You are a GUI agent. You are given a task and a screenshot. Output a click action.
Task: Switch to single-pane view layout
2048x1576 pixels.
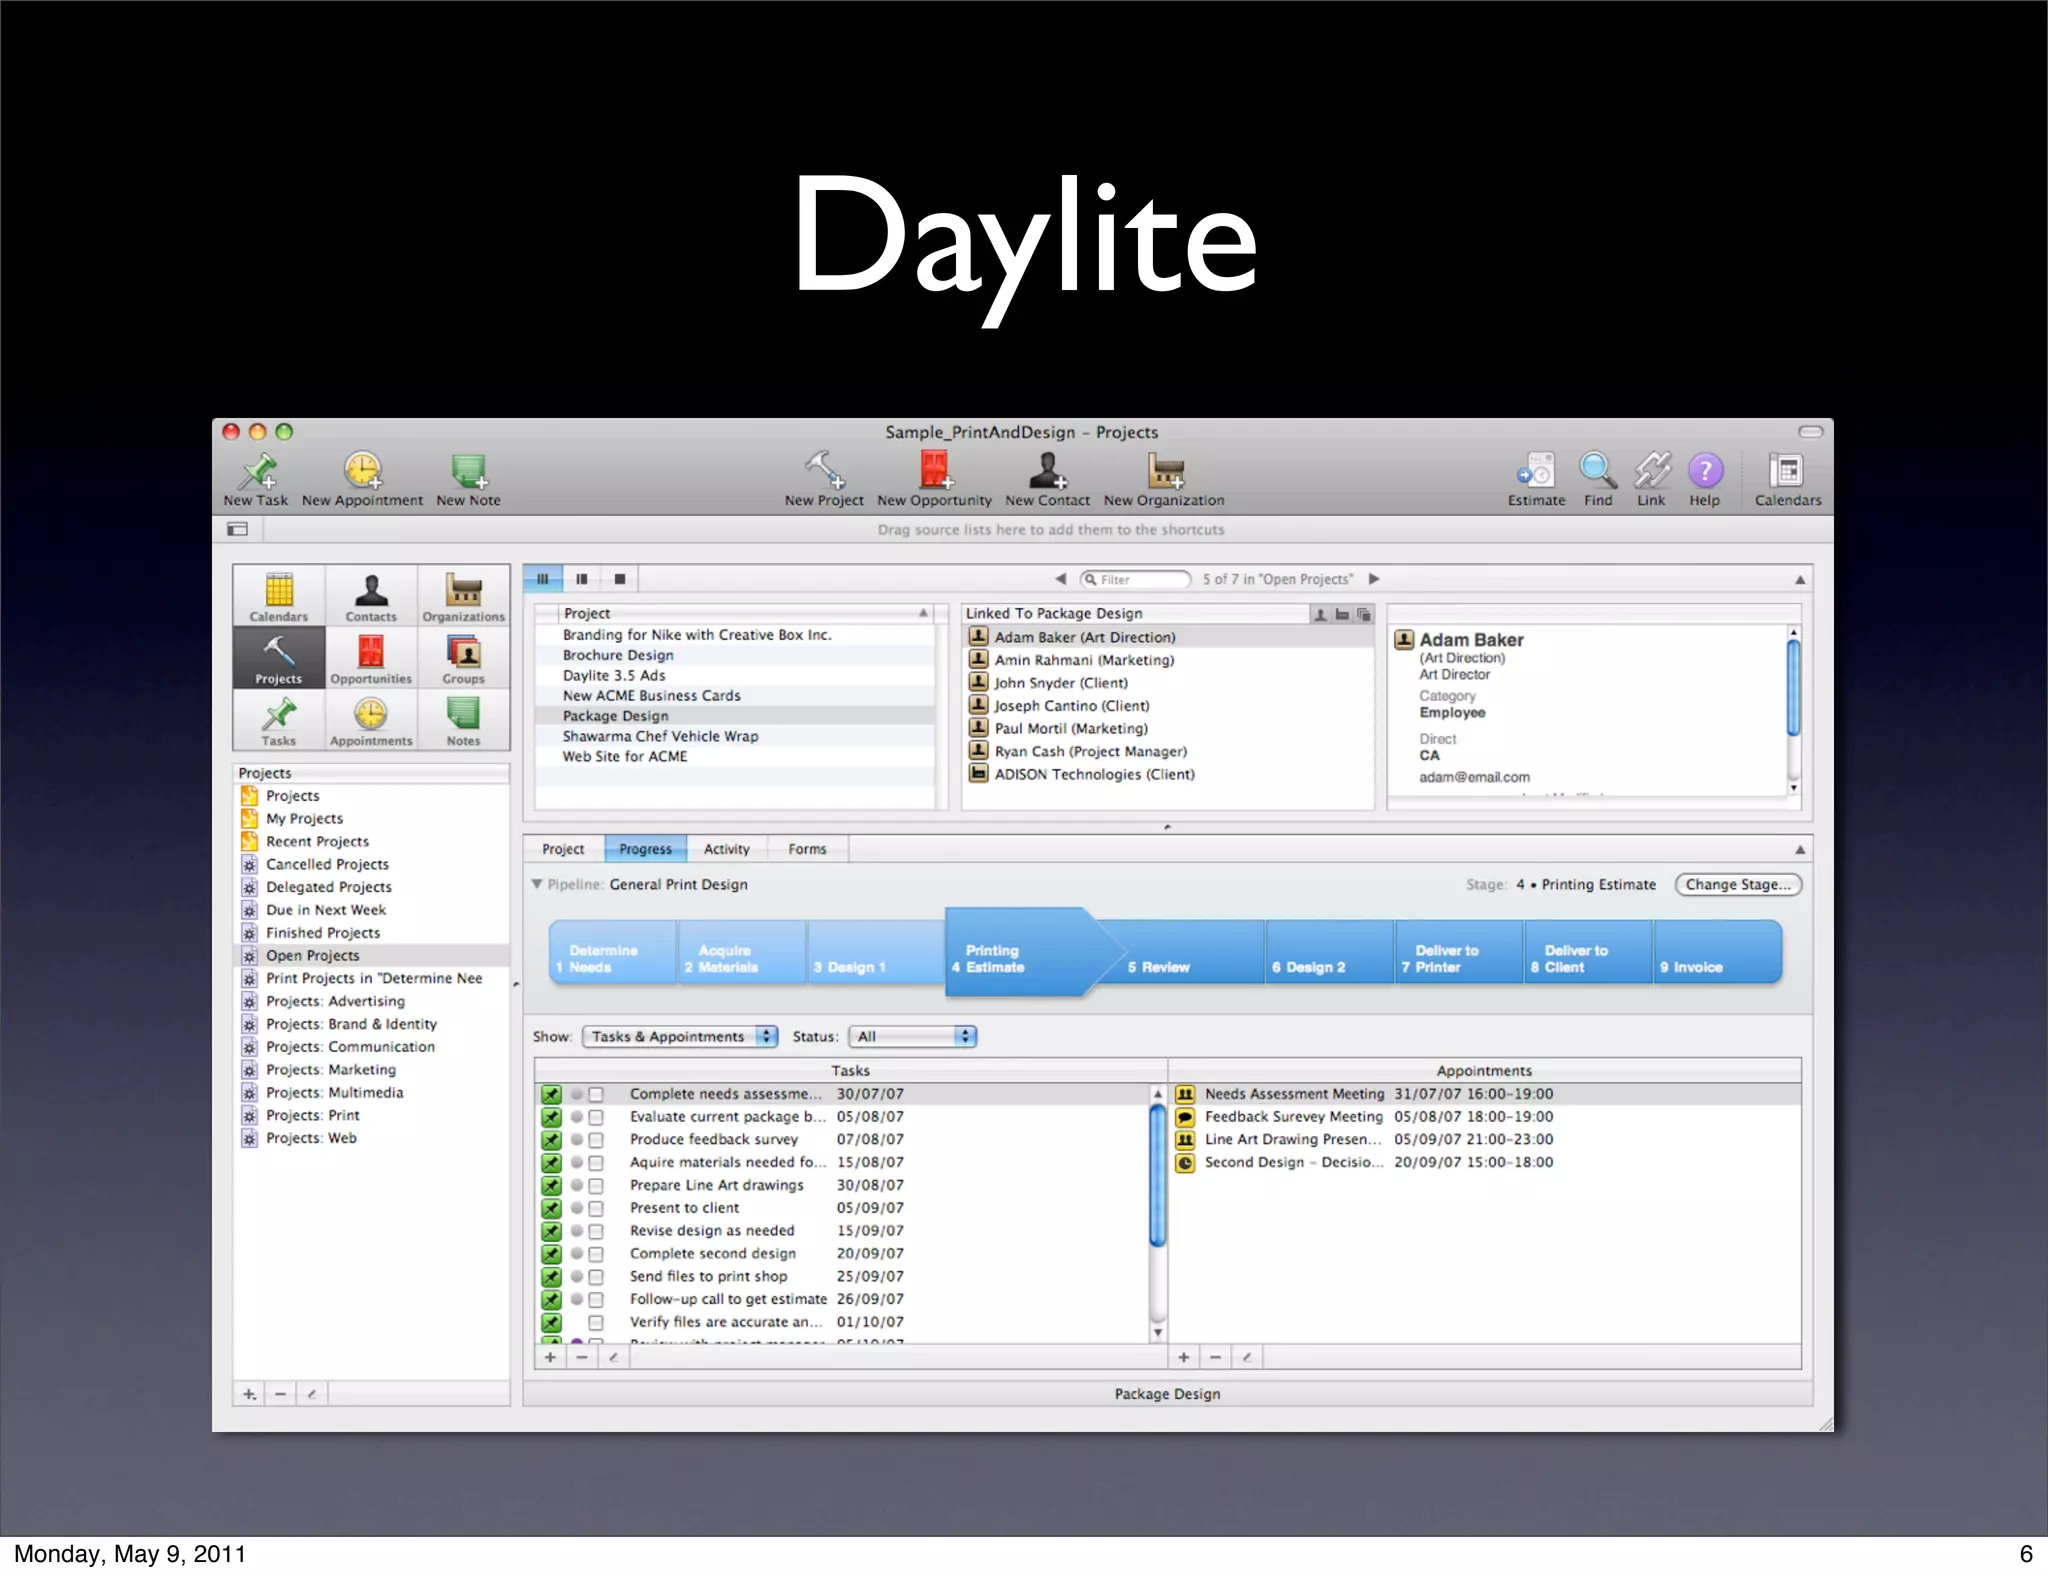coord(620,579)
